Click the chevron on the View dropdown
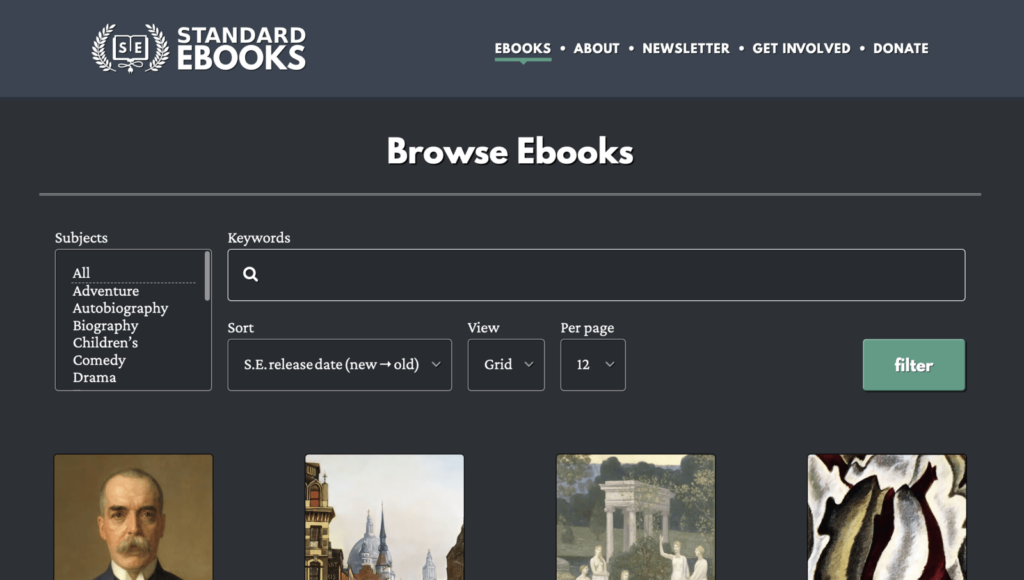1024x580 pixels. 529,365
